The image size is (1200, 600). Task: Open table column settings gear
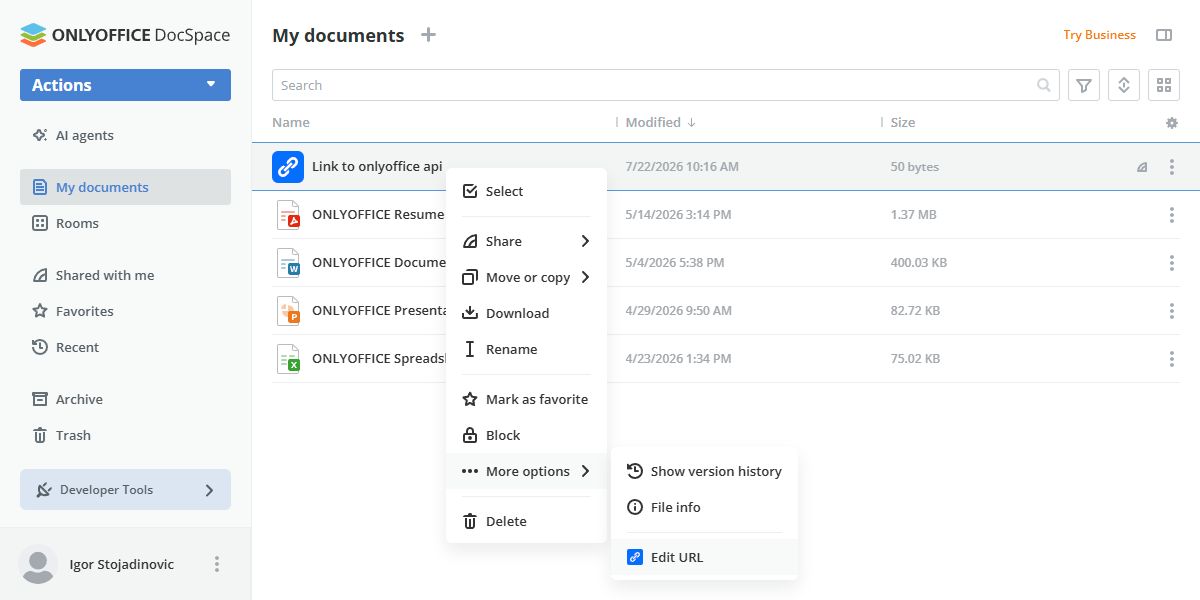pyautogui.click(x=1172, y=123)
